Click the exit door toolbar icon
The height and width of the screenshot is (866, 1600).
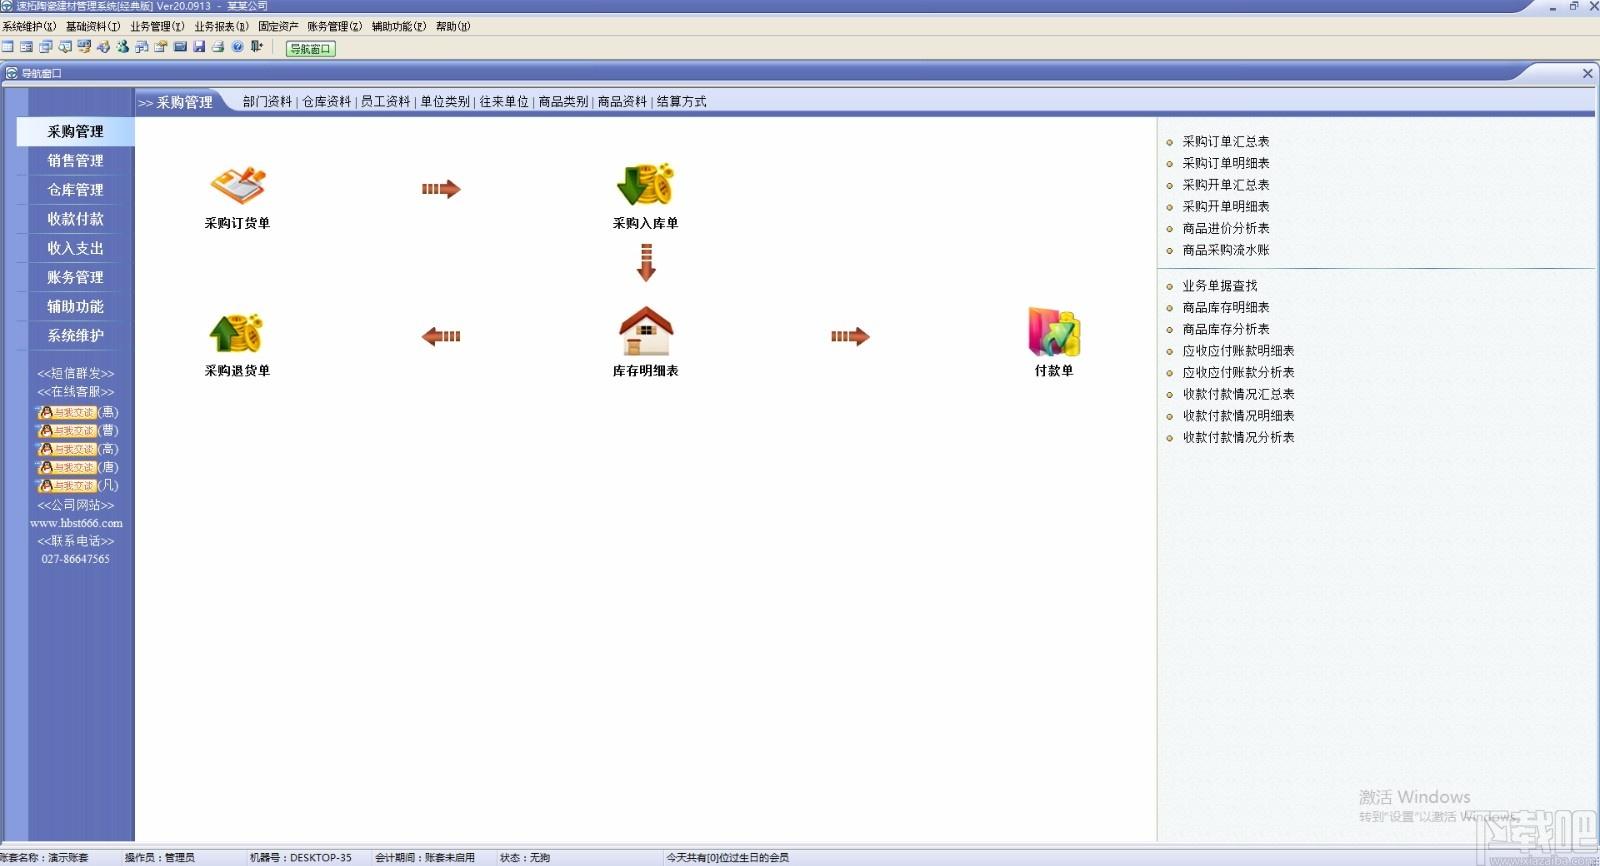coord(256,46)
